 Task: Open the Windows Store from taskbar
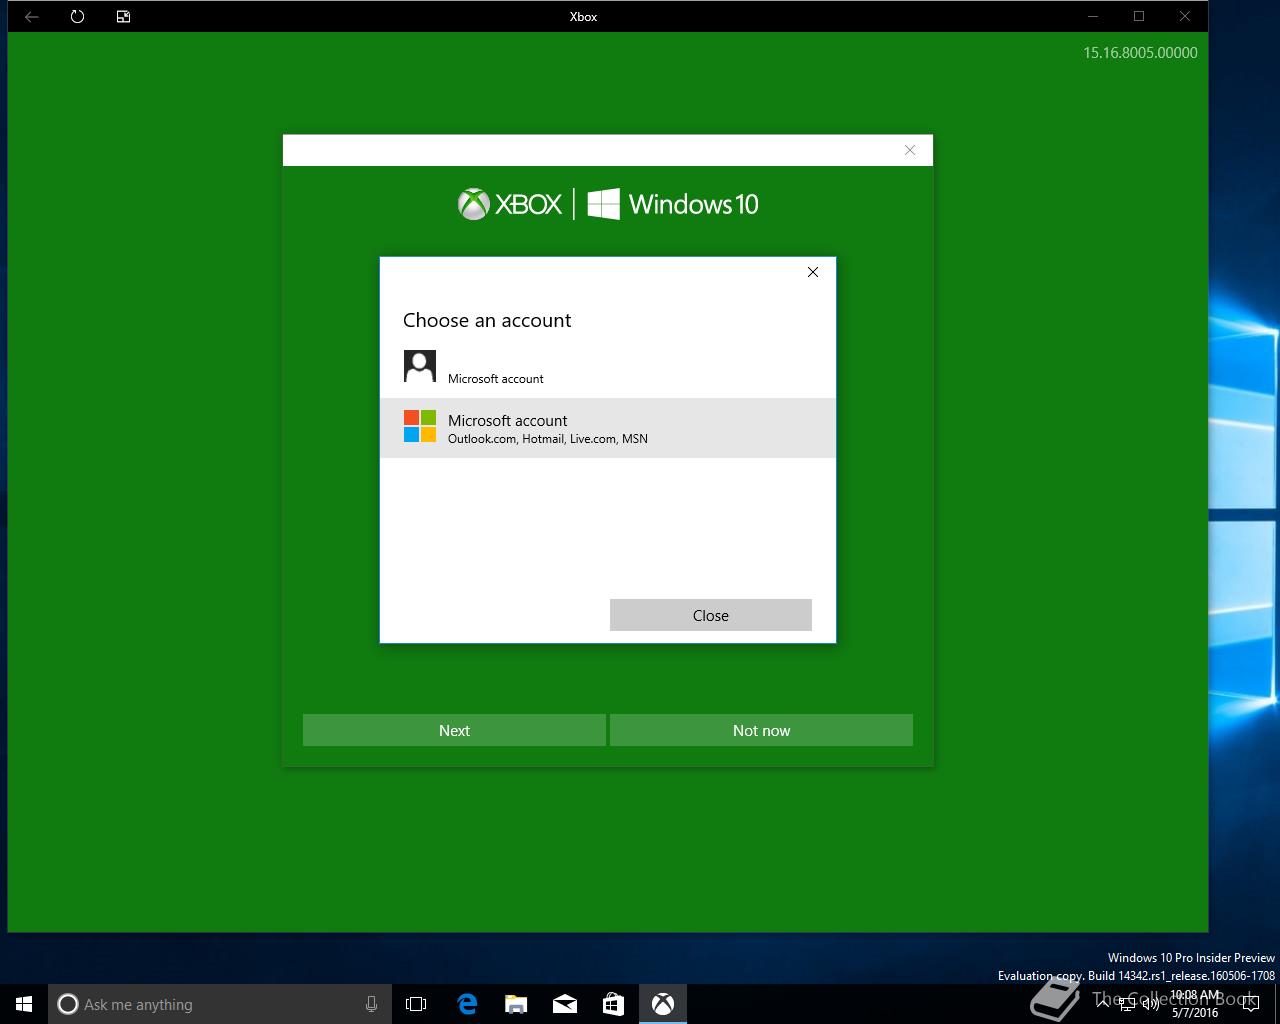click(x=613, y=1004)
